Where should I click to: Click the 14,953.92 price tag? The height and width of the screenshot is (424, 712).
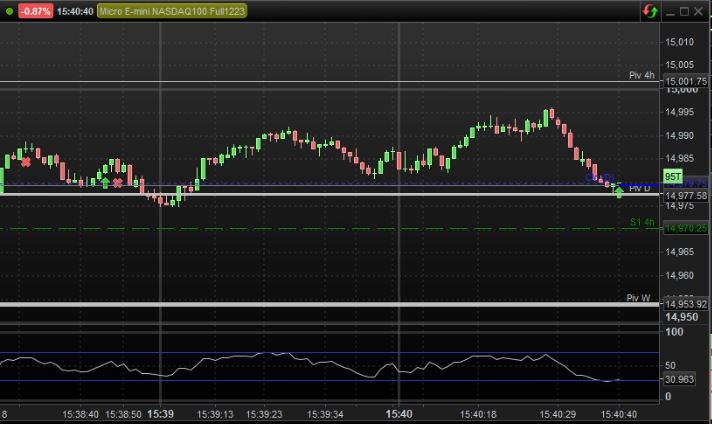(x=686, y=304)
